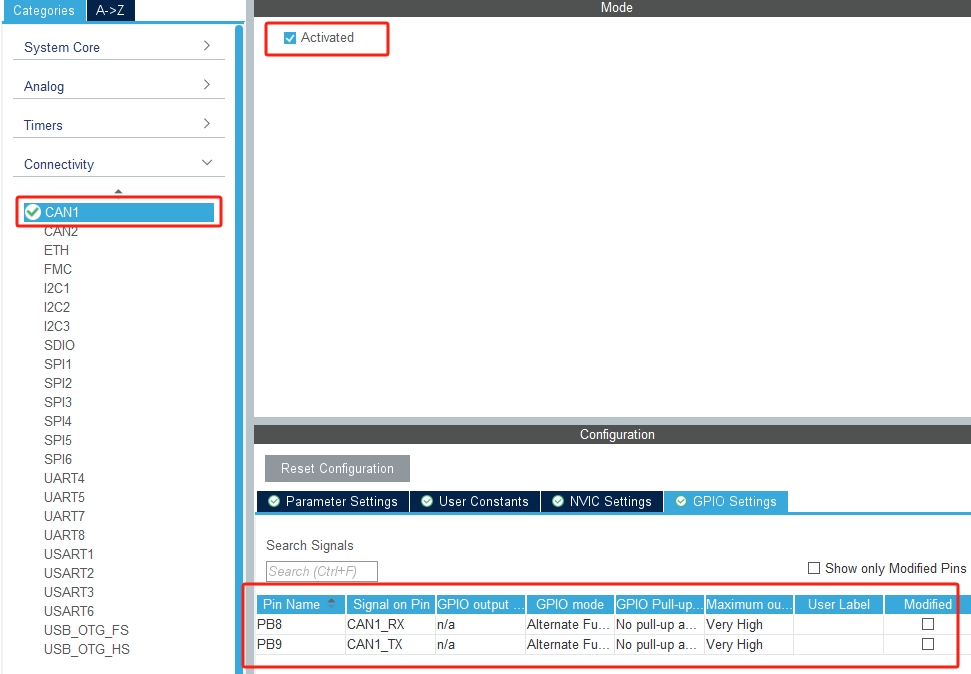Select CAN1 in the Connectivity list
Image resolution: width=971 pixels, height=674 pixels.
pos(119,212)
